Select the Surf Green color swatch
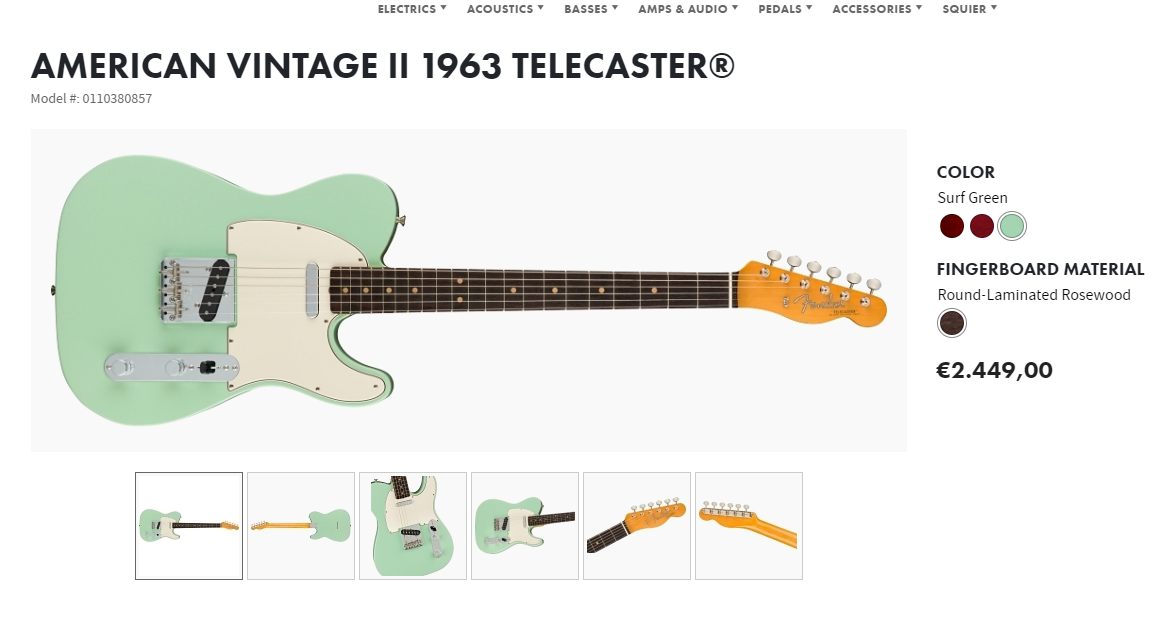Image resolution: width=1161 pixels, height=617 pixels. pos(1011,226)
